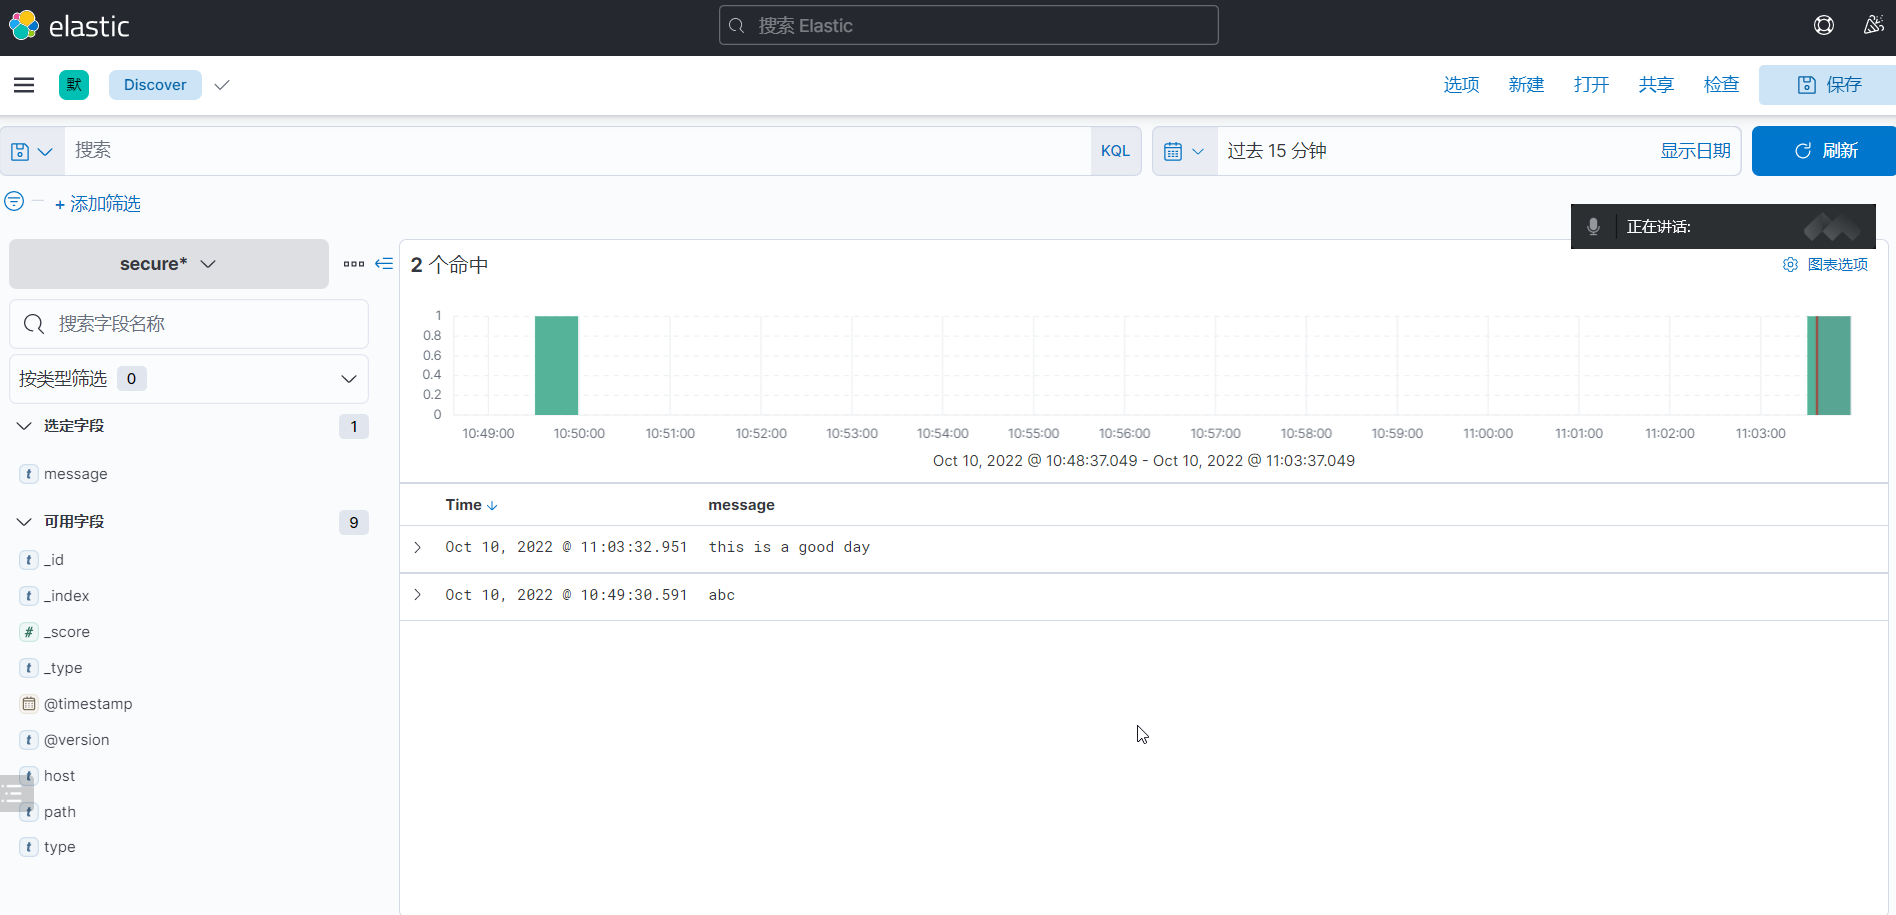Click the filter options circle icon
The width and height of the screenshot is (1896, 915).
(14, 201)
